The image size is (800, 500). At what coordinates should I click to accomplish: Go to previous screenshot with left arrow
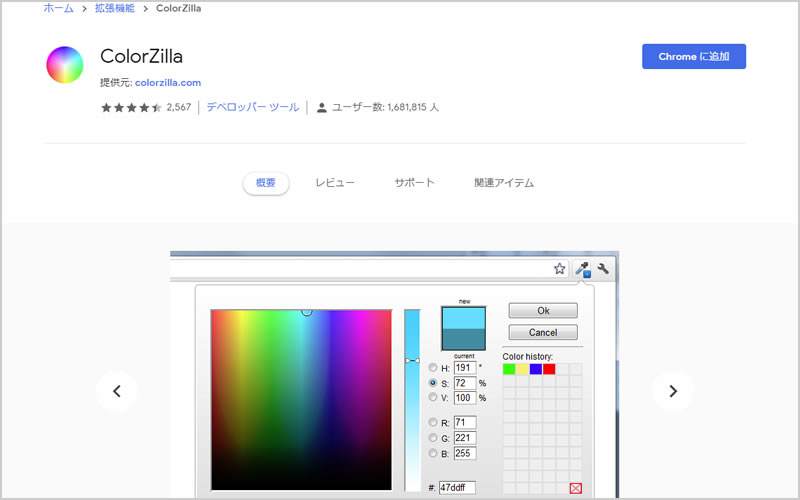(x=117, y=391)
